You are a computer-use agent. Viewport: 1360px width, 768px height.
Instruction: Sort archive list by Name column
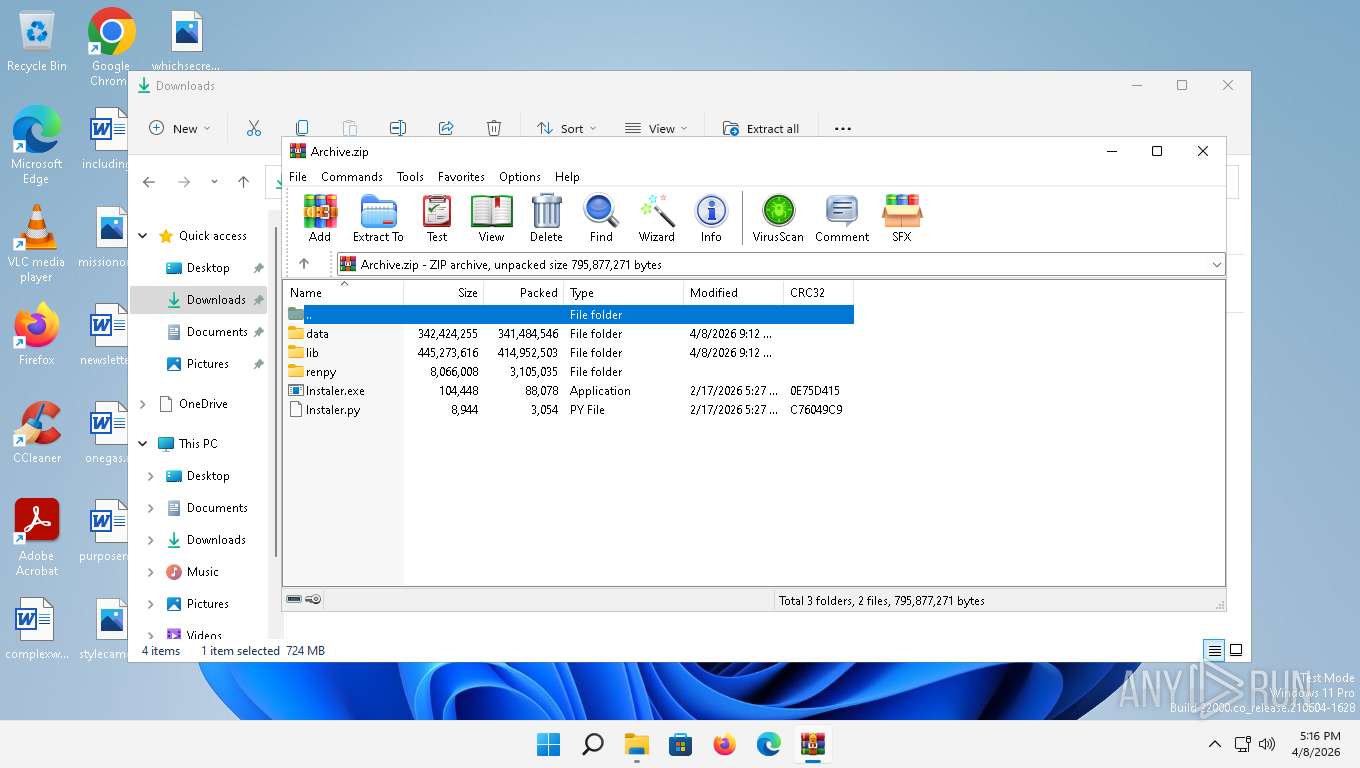[x=344, y=293]
